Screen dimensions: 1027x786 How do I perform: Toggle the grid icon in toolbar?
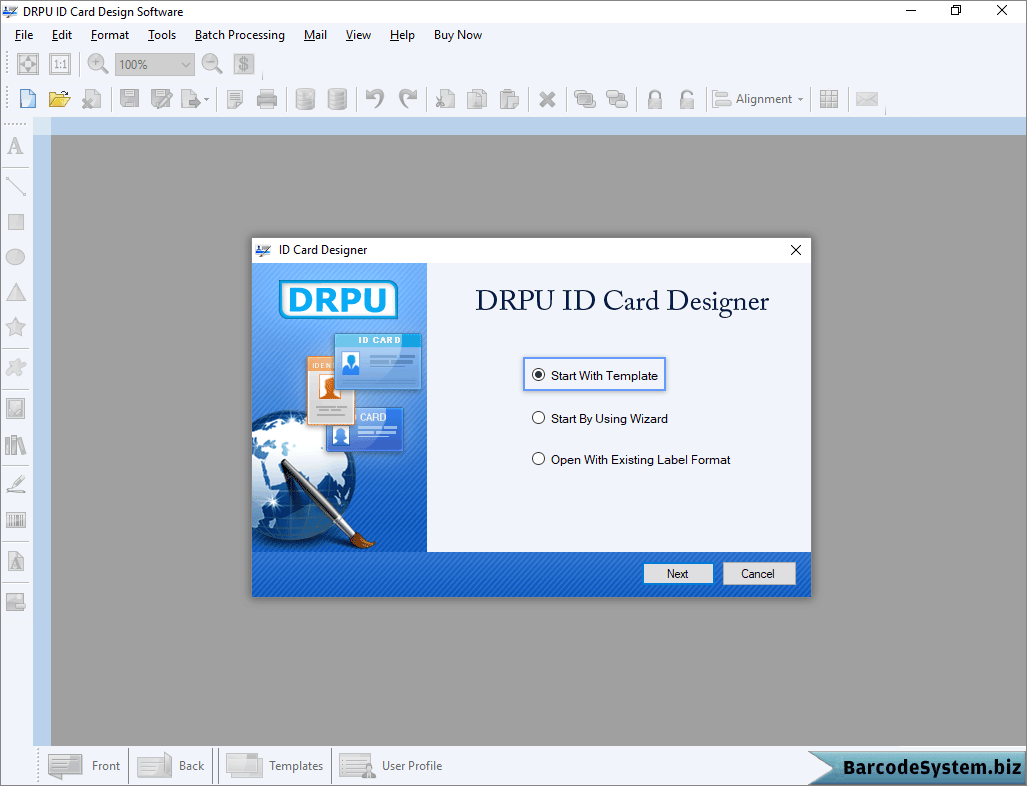pos(829,99)
